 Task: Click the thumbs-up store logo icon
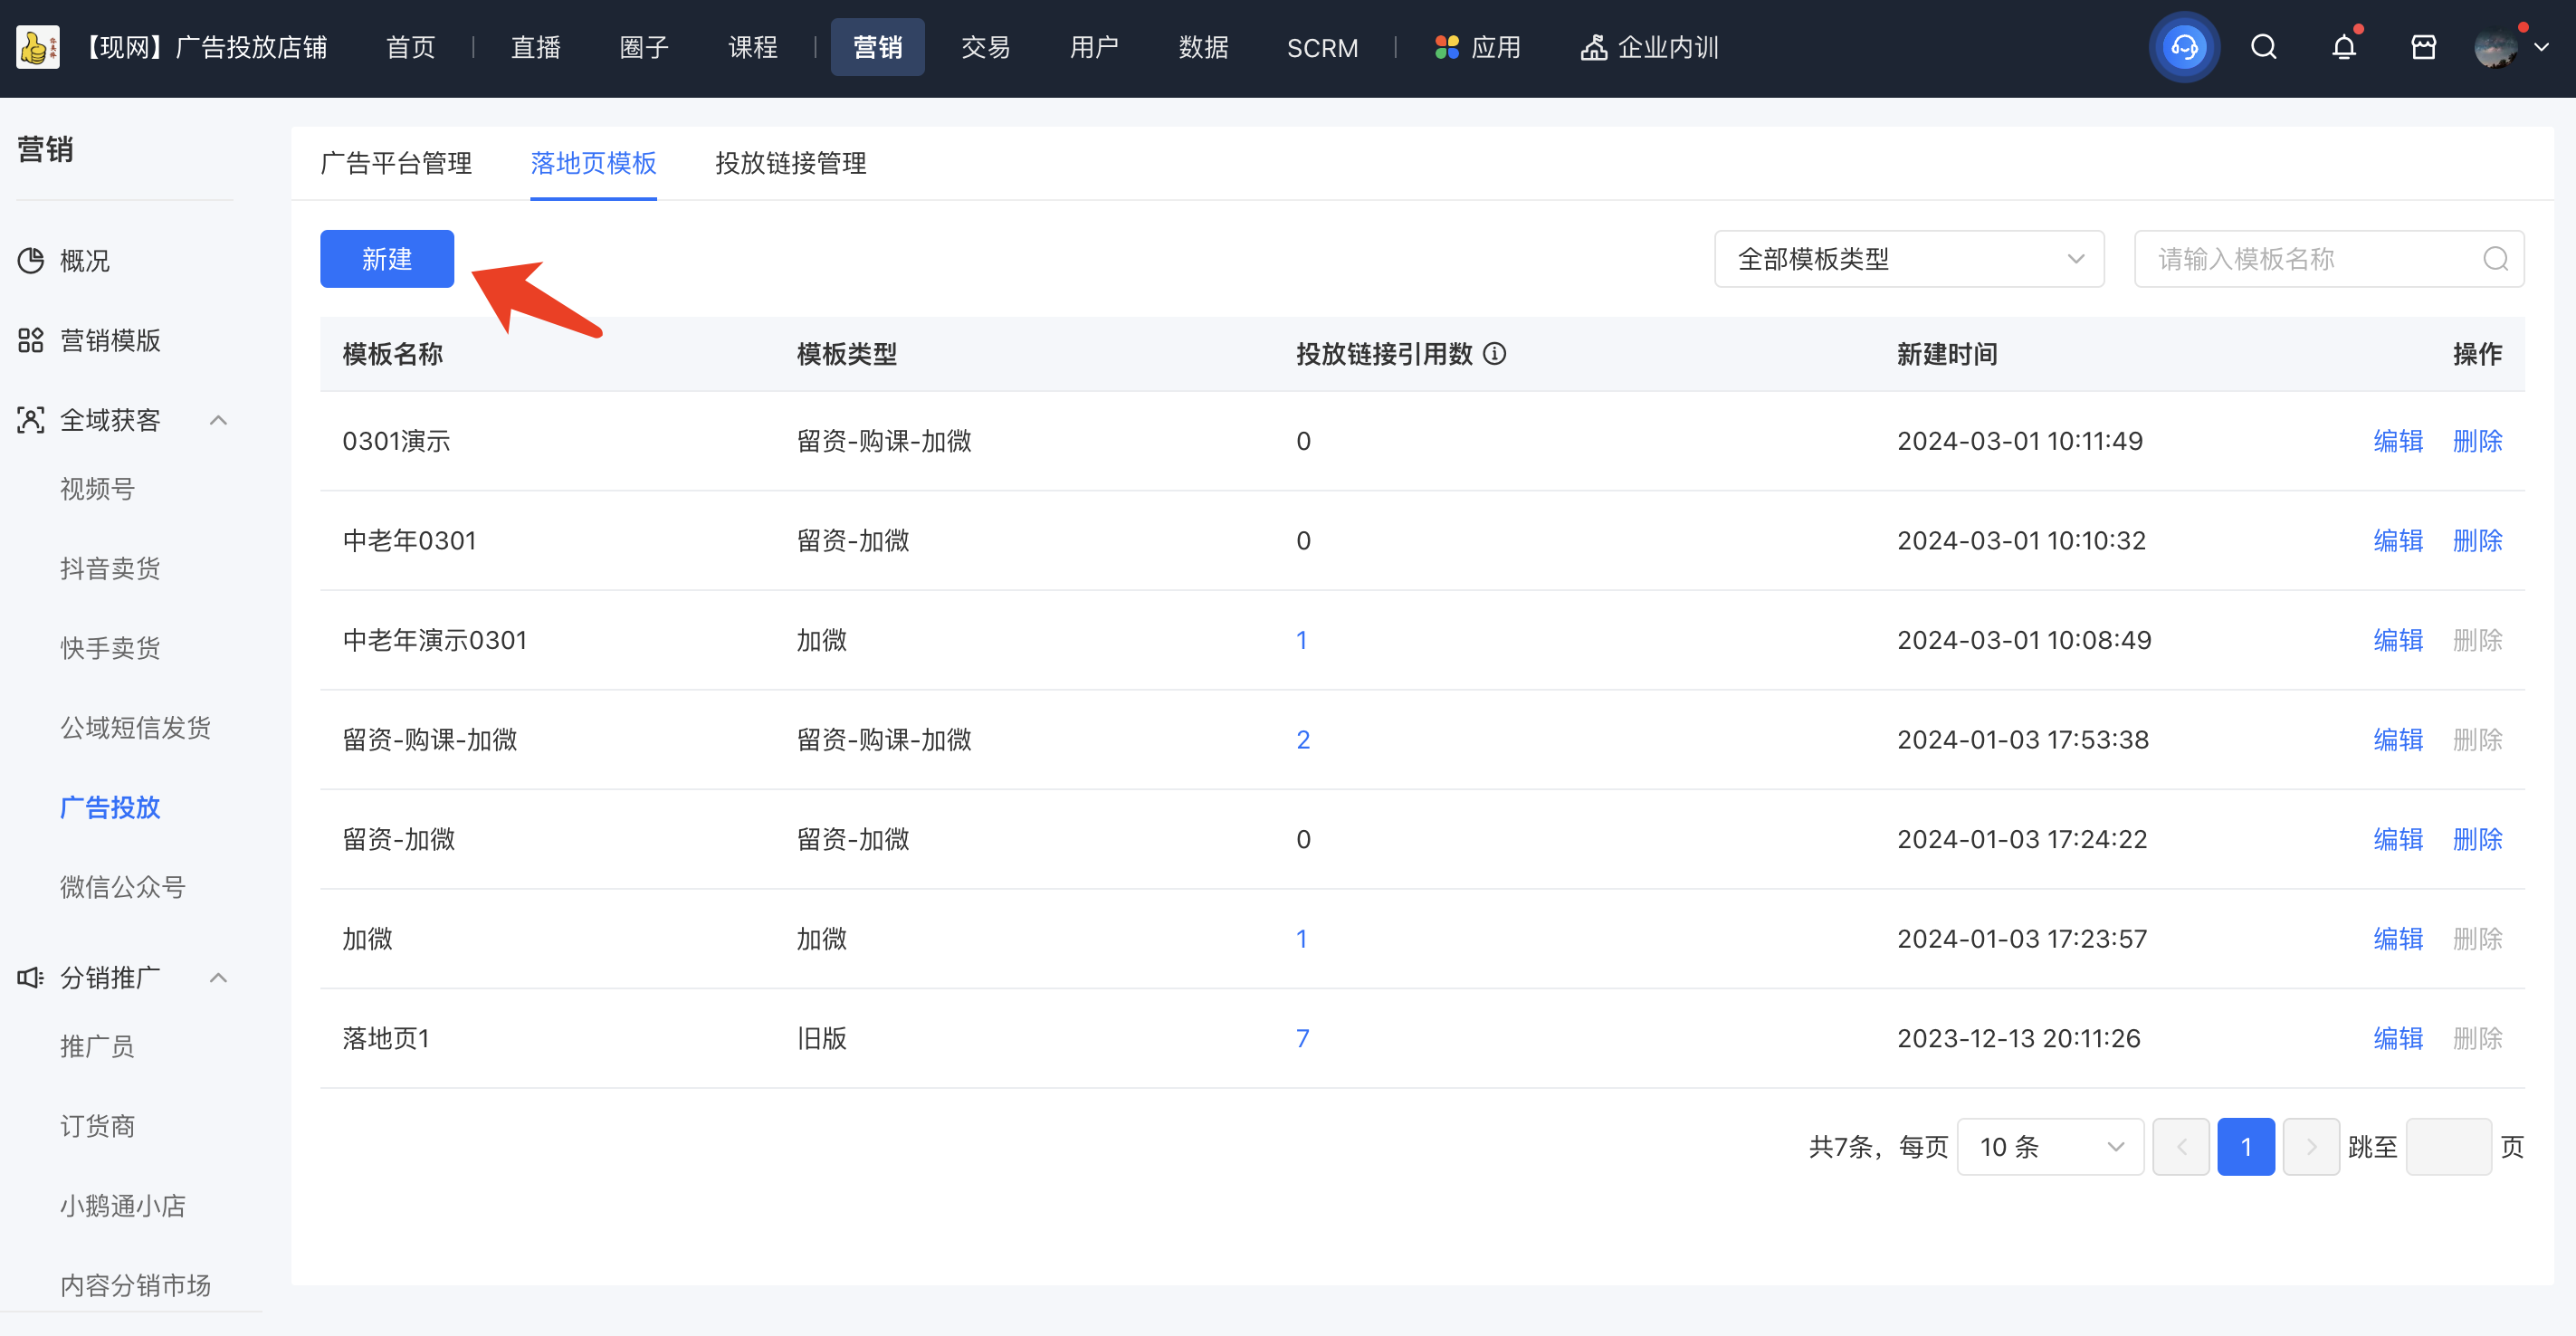coord(38,47)
